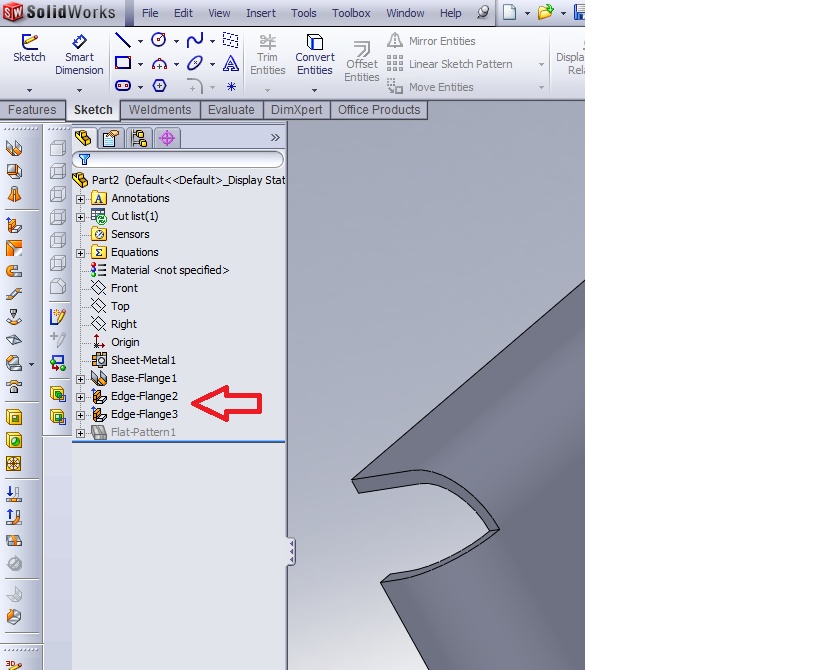828x670 pixels.
Task: Open the Spline tool dropdown arrow
Action: pyautogui.click(x=212, y=41)
